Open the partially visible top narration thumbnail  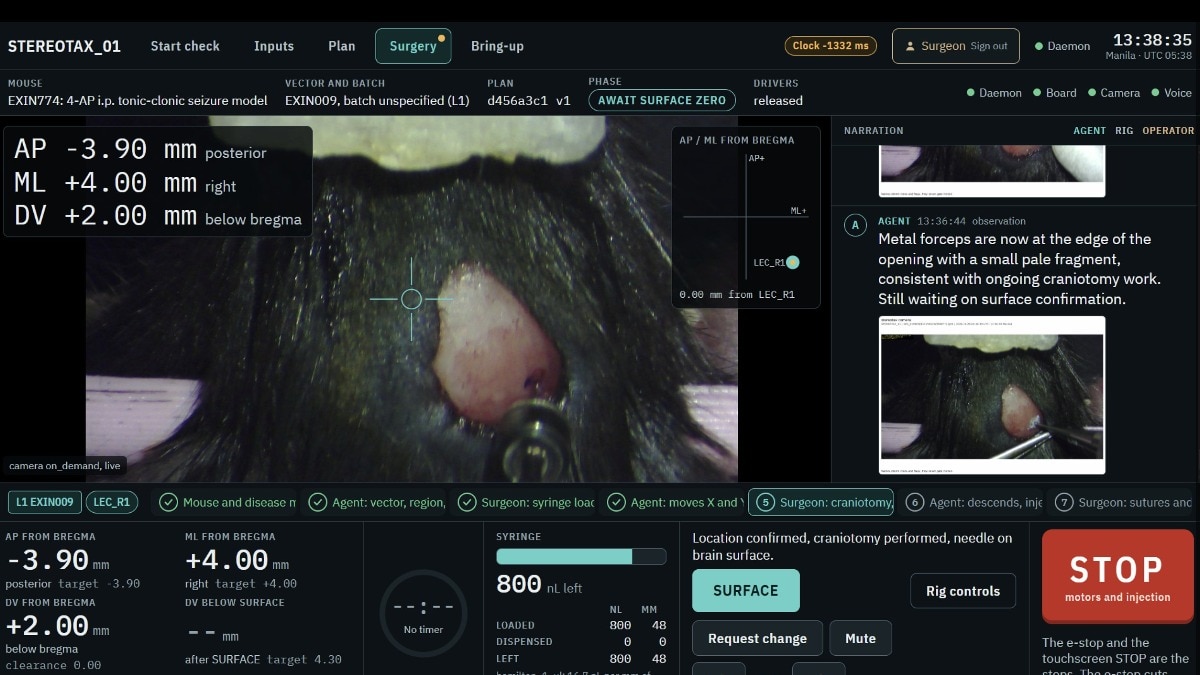click(x=992, y=172)
